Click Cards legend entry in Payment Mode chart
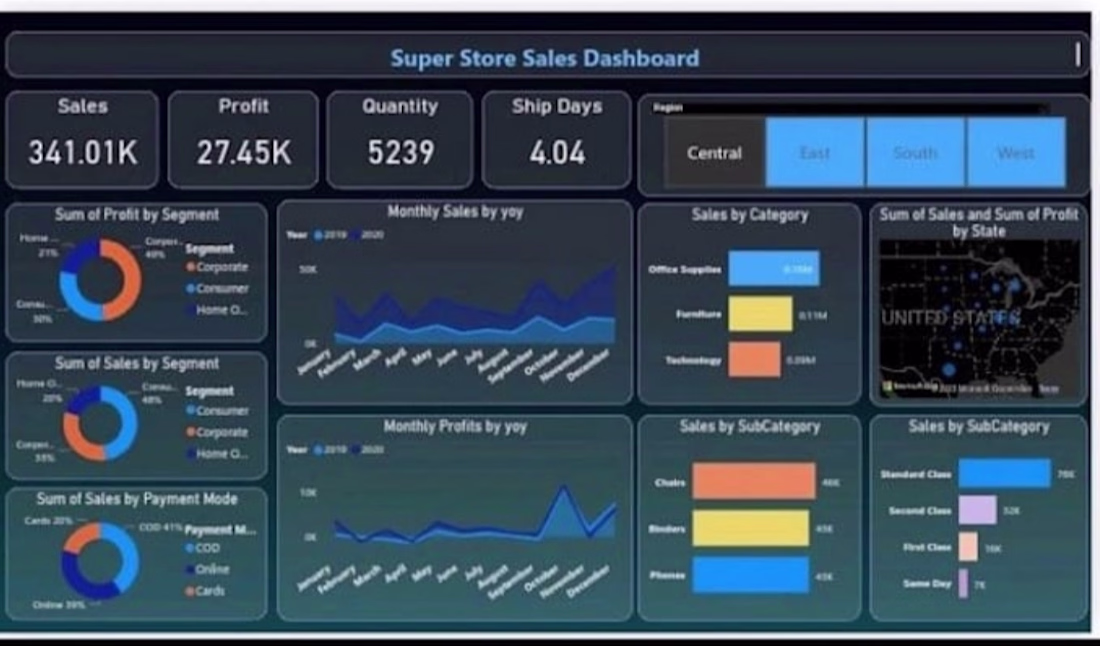Image resolution: width=1100 pixels, height=646 pixels. tap(205, 591)
